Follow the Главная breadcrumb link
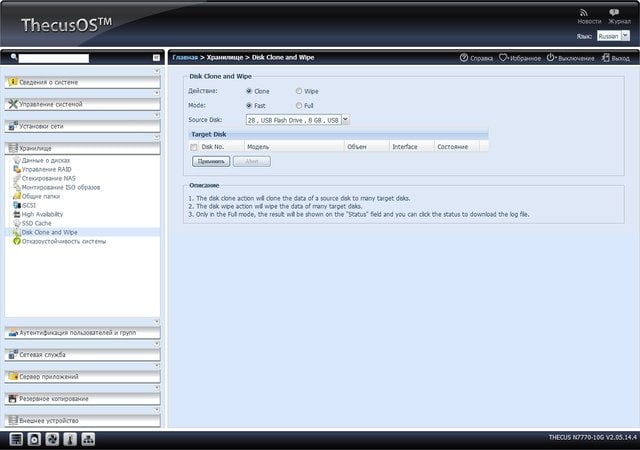This screenshot has height=450, width=640. coord(185,58)
